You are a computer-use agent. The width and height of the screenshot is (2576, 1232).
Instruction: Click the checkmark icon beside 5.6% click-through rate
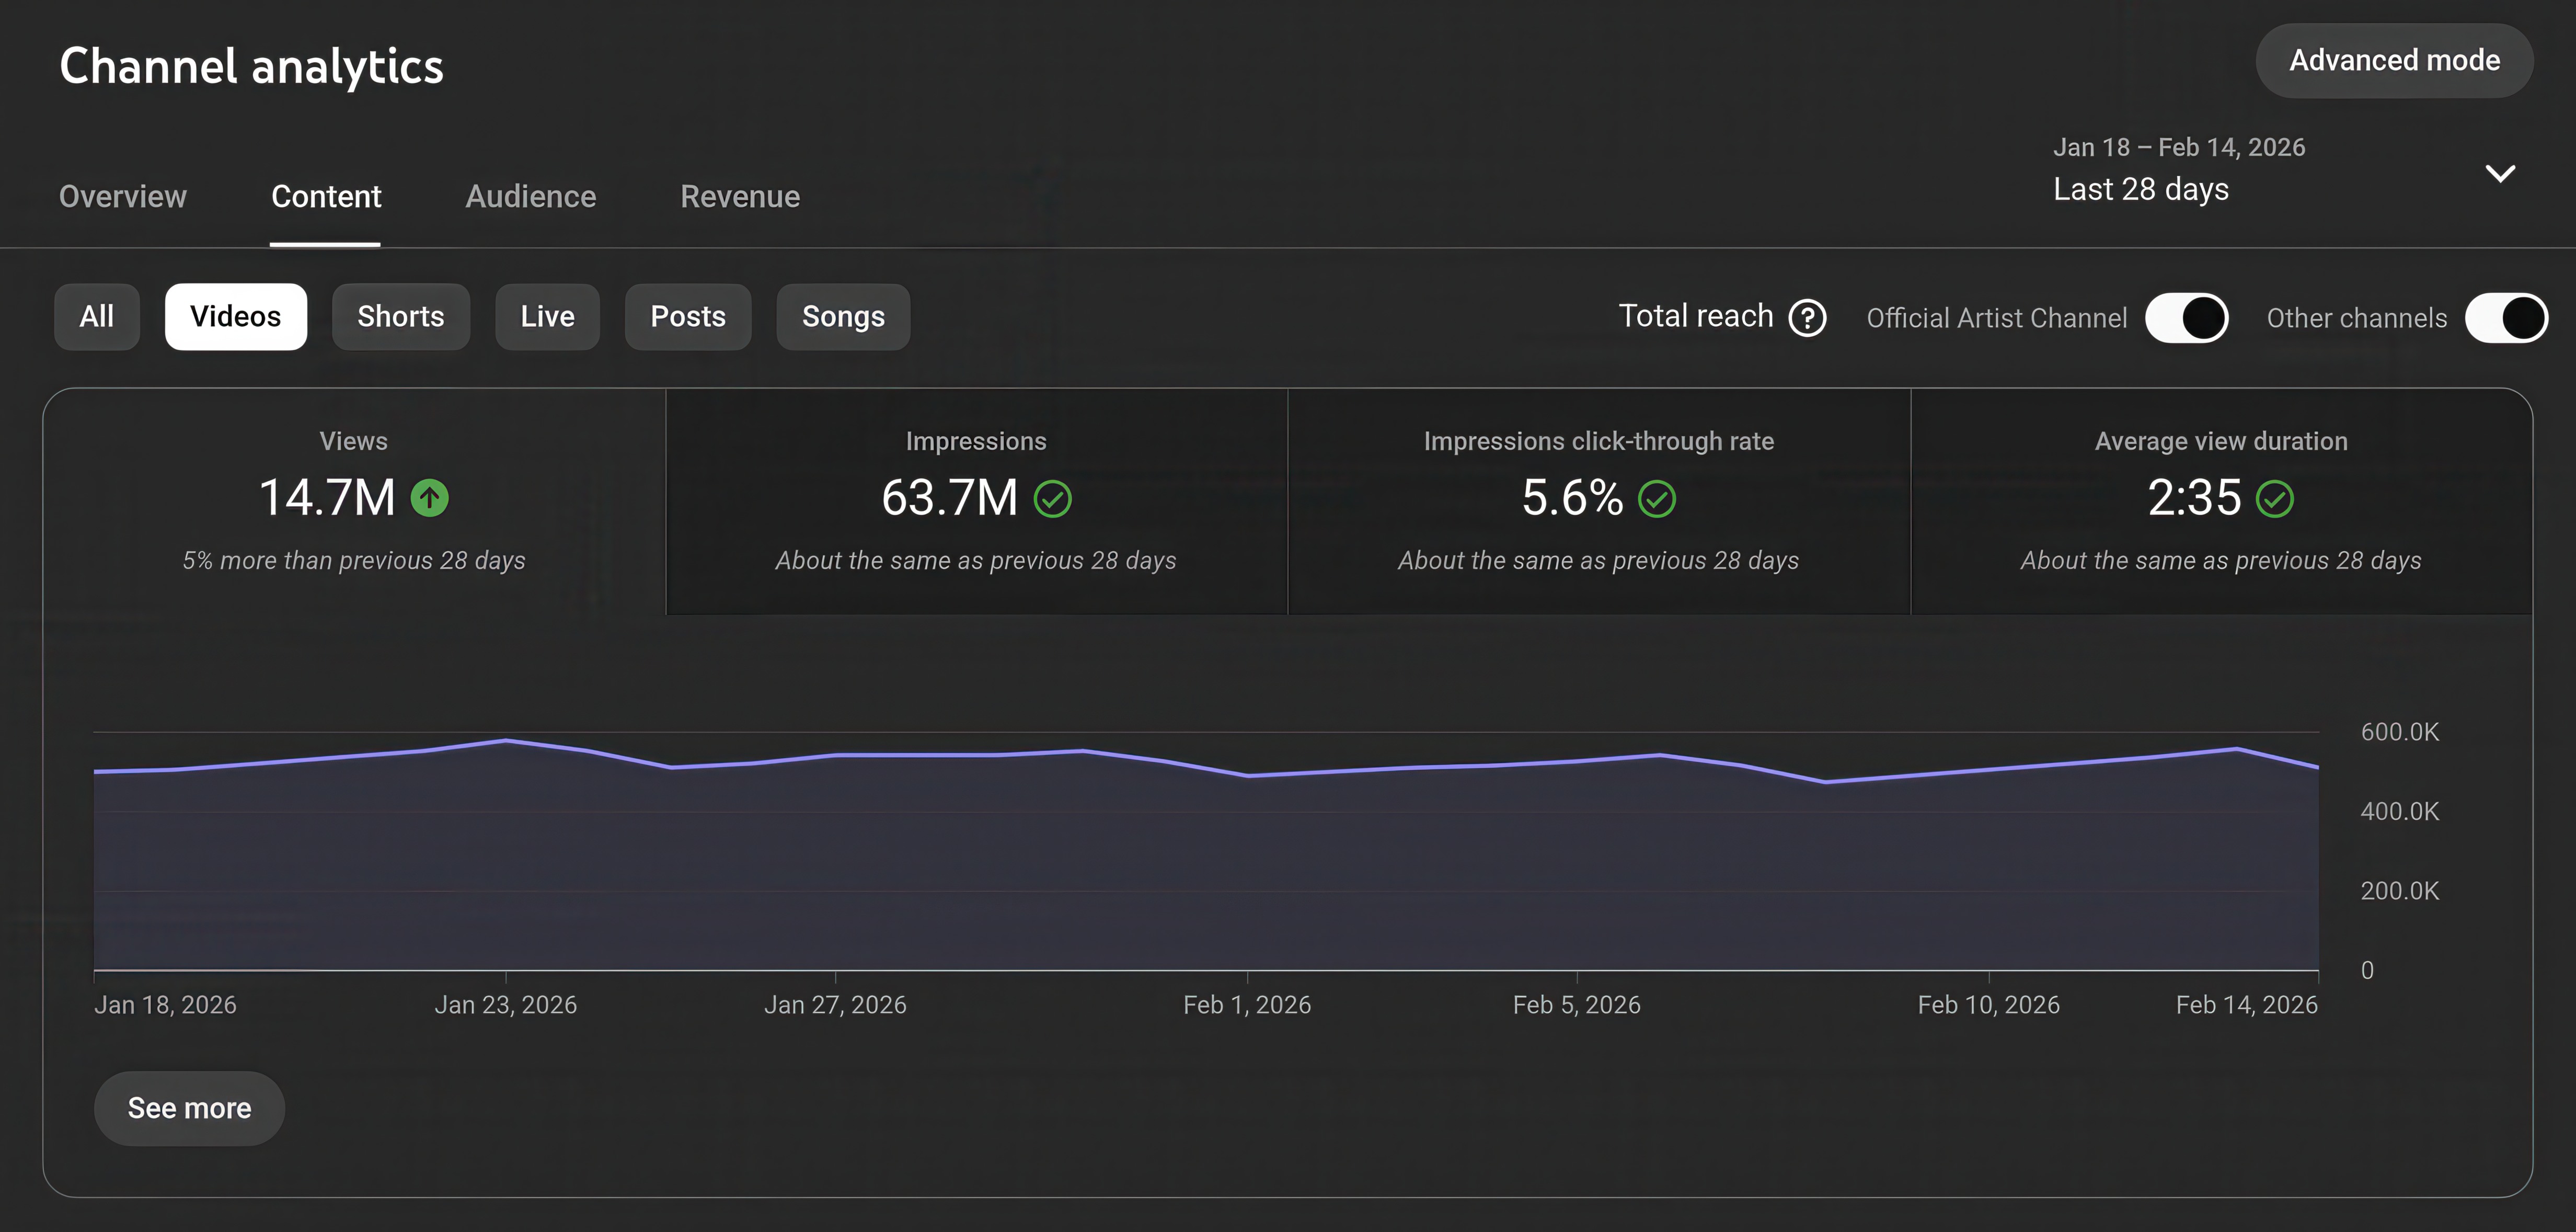pyautogui.click(x=1656, y=498)
